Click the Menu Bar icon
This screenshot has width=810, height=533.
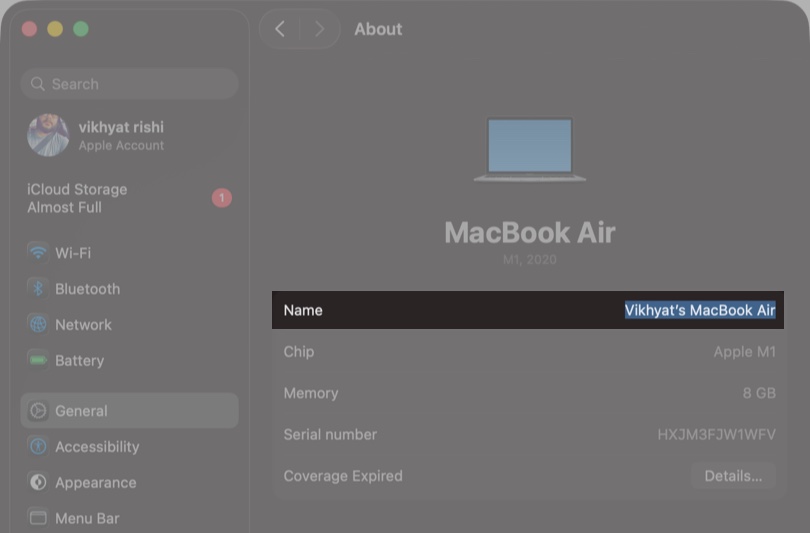[x=38, y=518]
